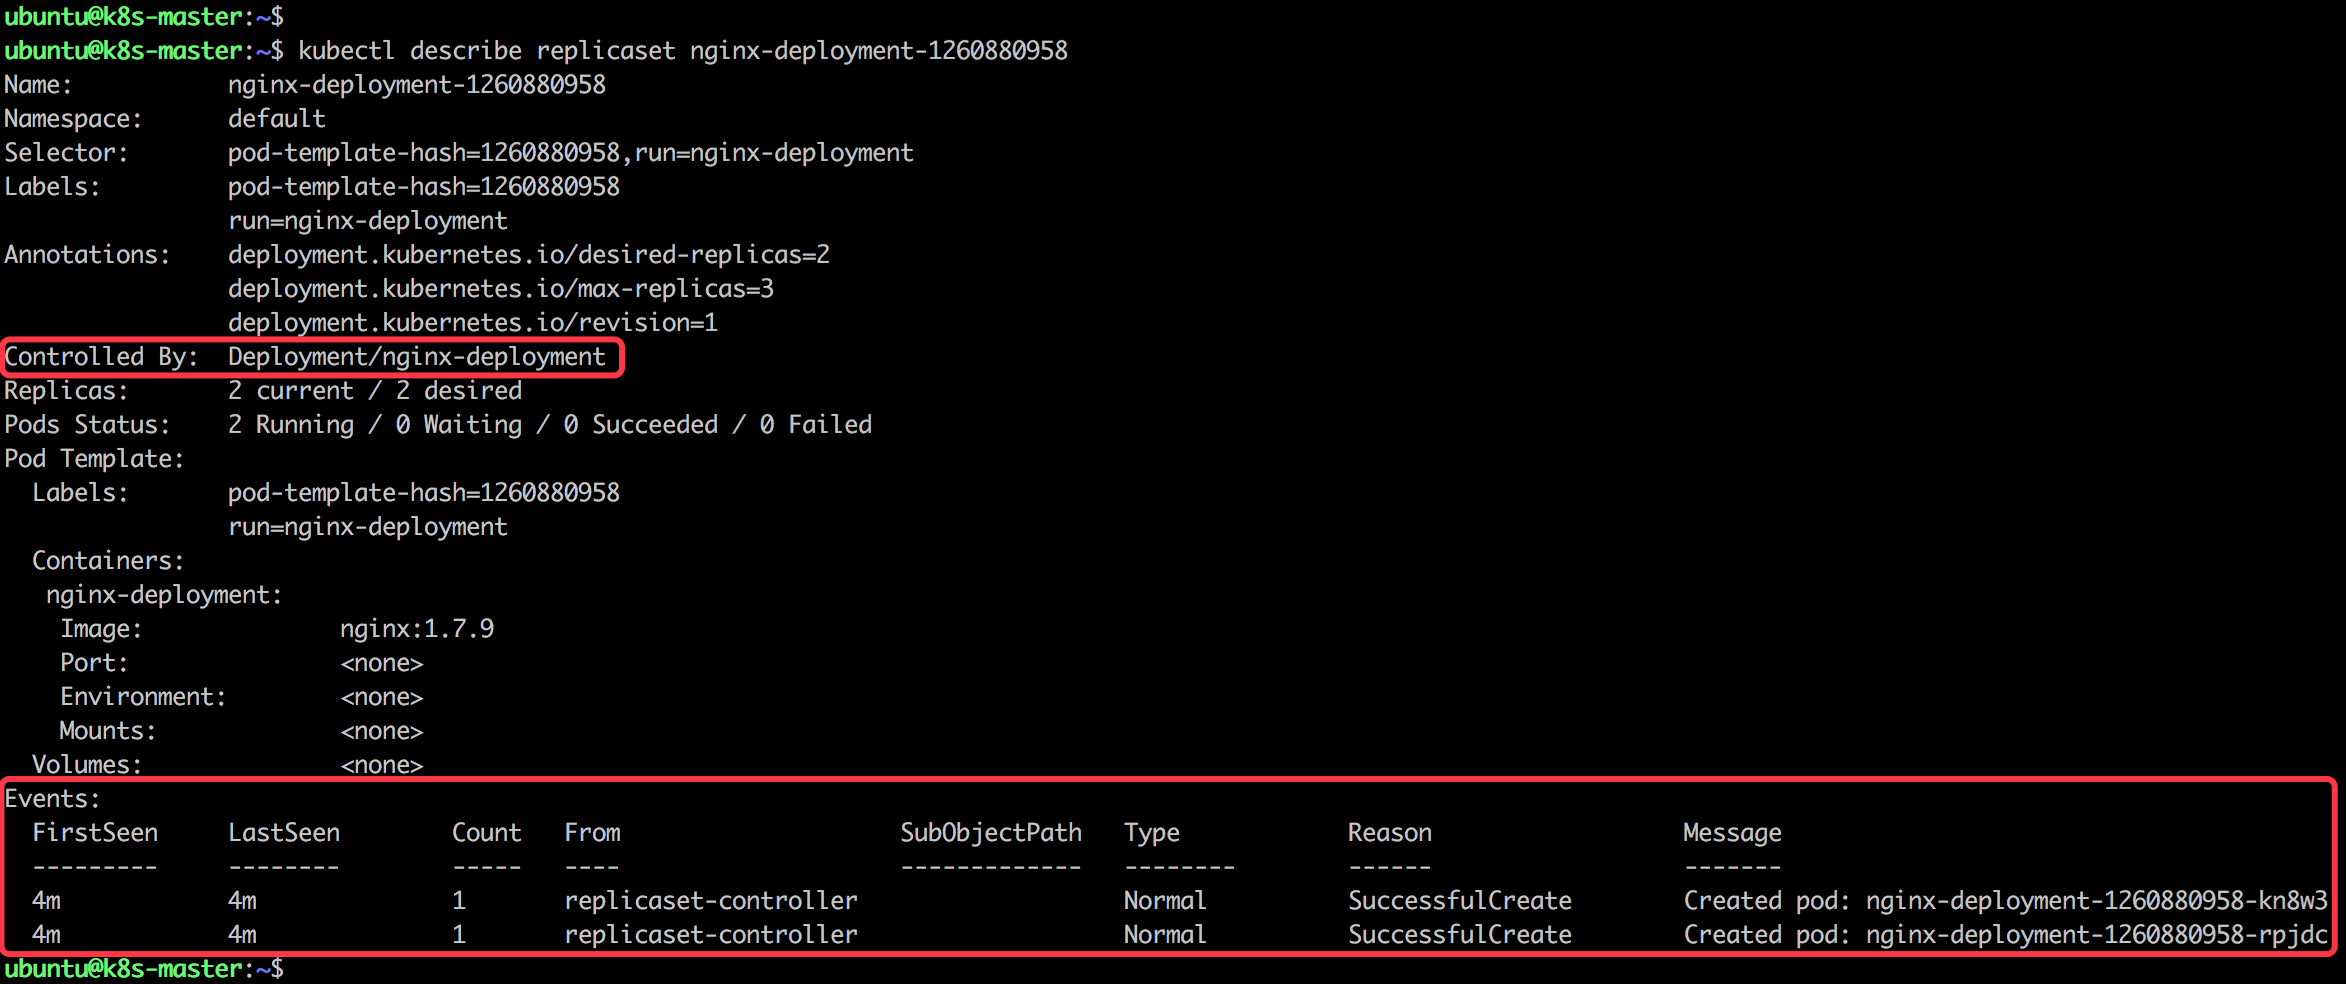
Task: Click the final ubuntu@k8s-master prompt line
Action: pos(144,969)
